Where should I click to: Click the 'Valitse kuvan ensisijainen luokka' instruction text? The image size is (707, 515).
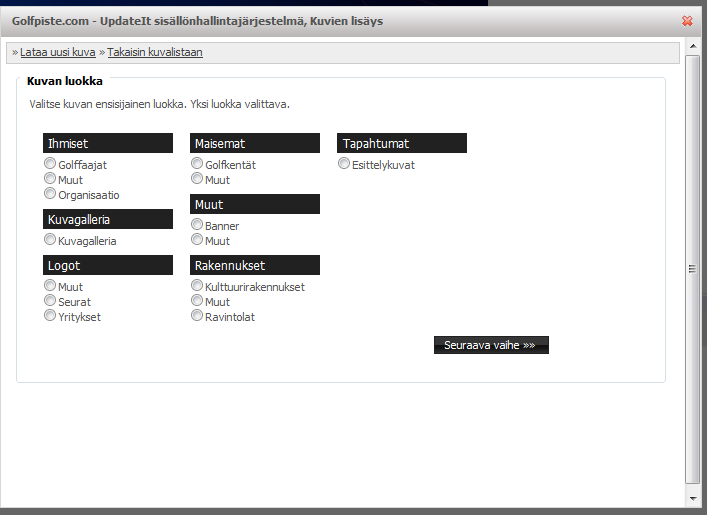[x=159, y=104]
